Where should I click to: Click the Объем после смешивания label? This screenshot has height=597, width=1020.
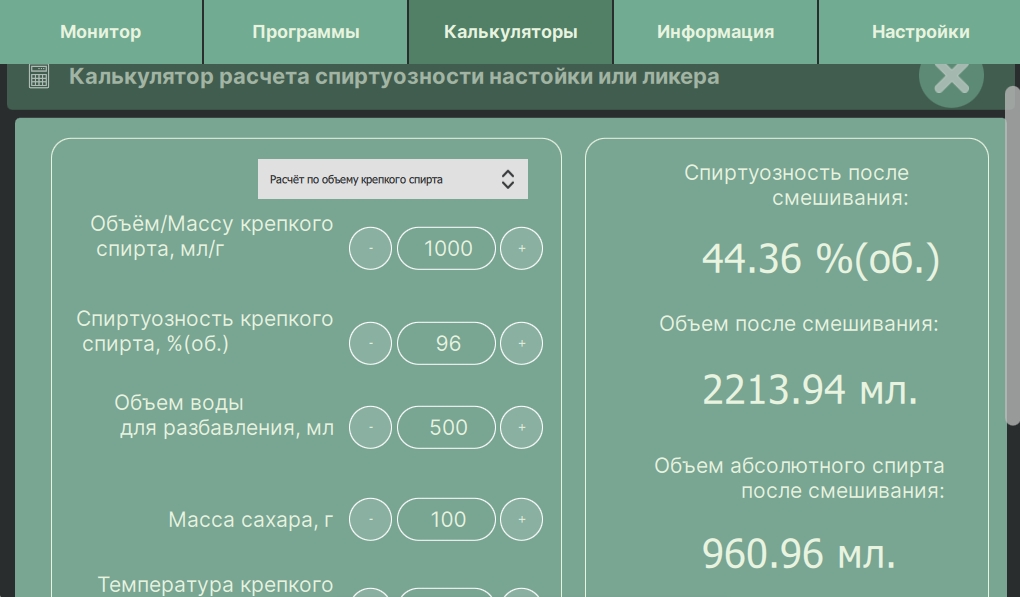tap(799, 324)
